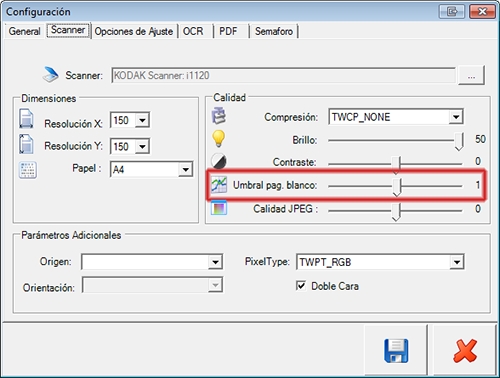The width and height of the screenshot is (500, 378).
Task: Open the Semaforo tab
Action: (274, 31)
